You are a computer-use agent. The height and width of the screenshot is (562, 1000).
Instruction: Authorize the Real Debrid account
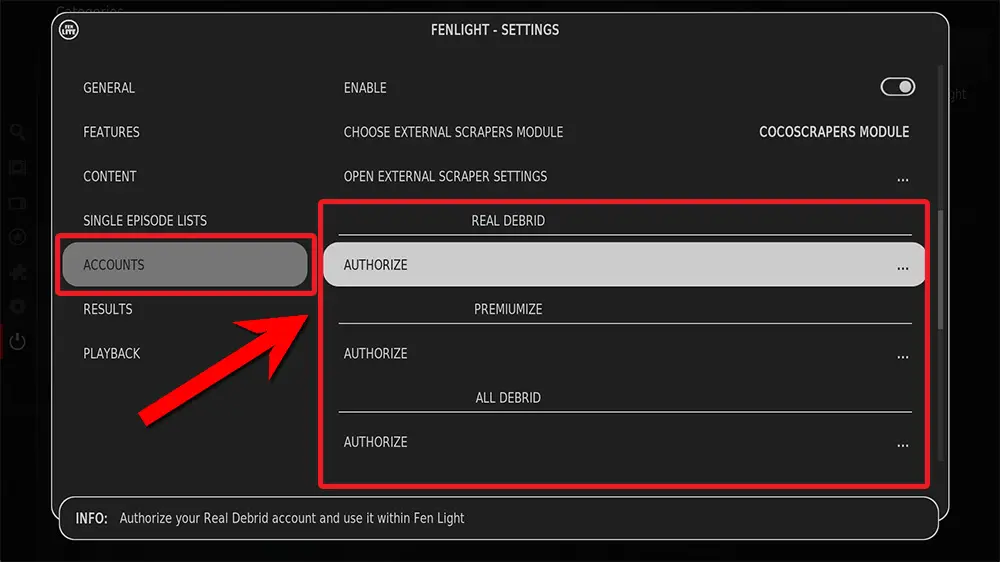(x=624, y=264)
